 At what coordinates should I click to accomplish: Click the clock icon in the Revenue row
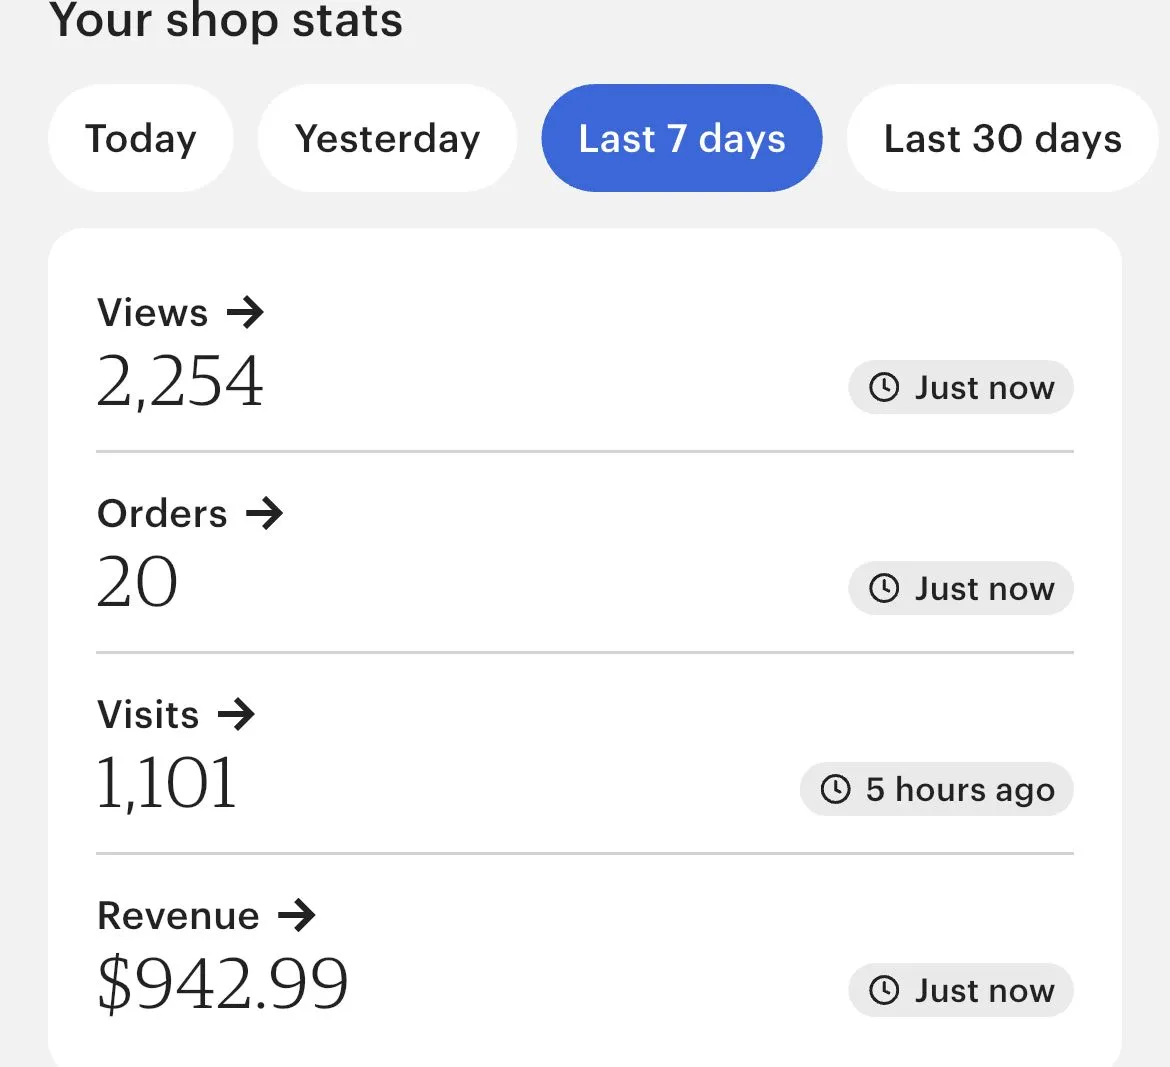click(884, 990)
